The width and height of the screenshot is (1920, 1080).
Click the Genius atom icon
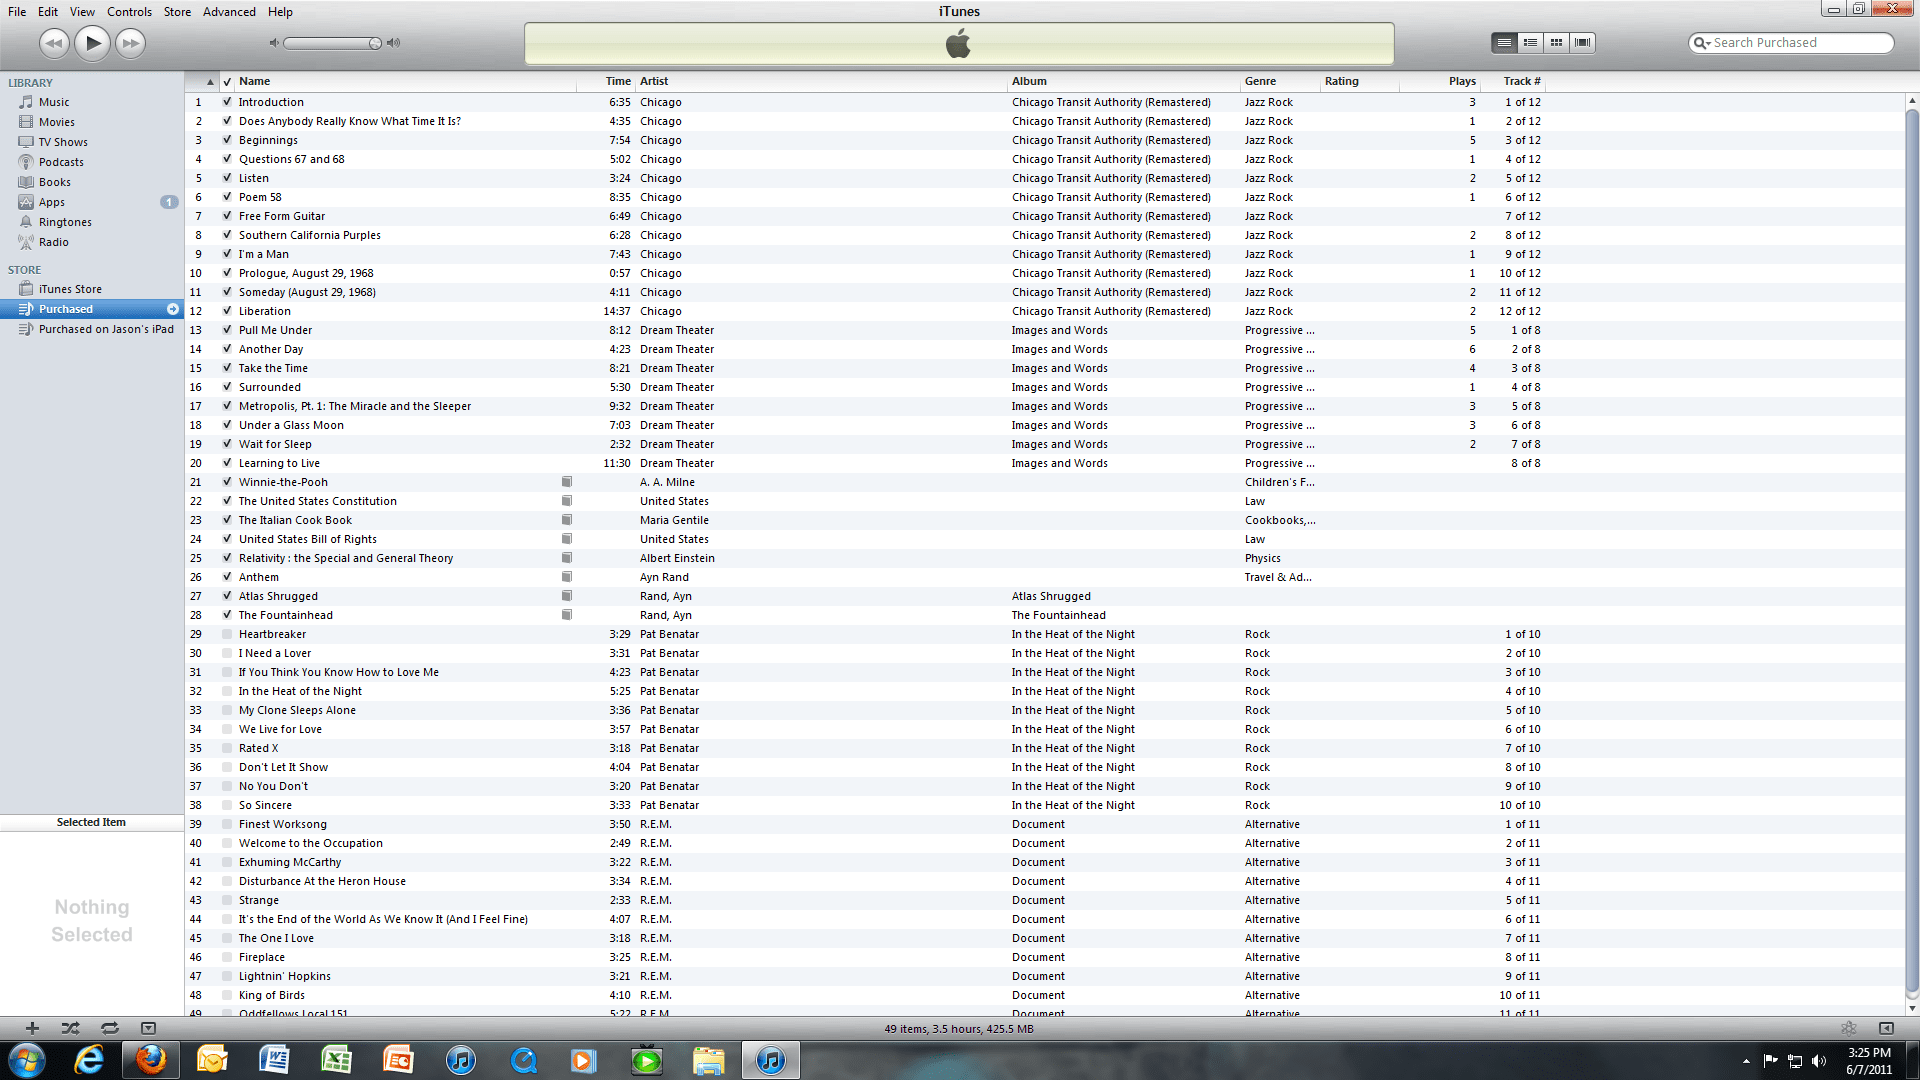[1848, 1028]
